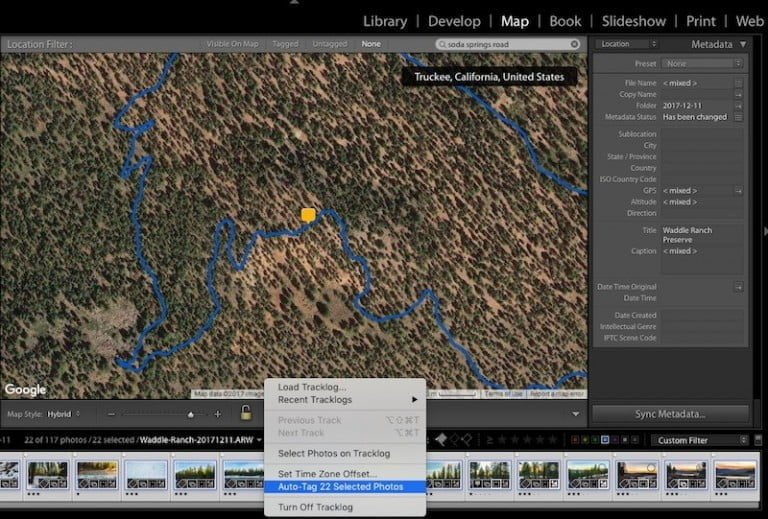Viewport: 768px width, 519px height.
Task: Click the Copy Name arrow icon
Action: [739, 94]
